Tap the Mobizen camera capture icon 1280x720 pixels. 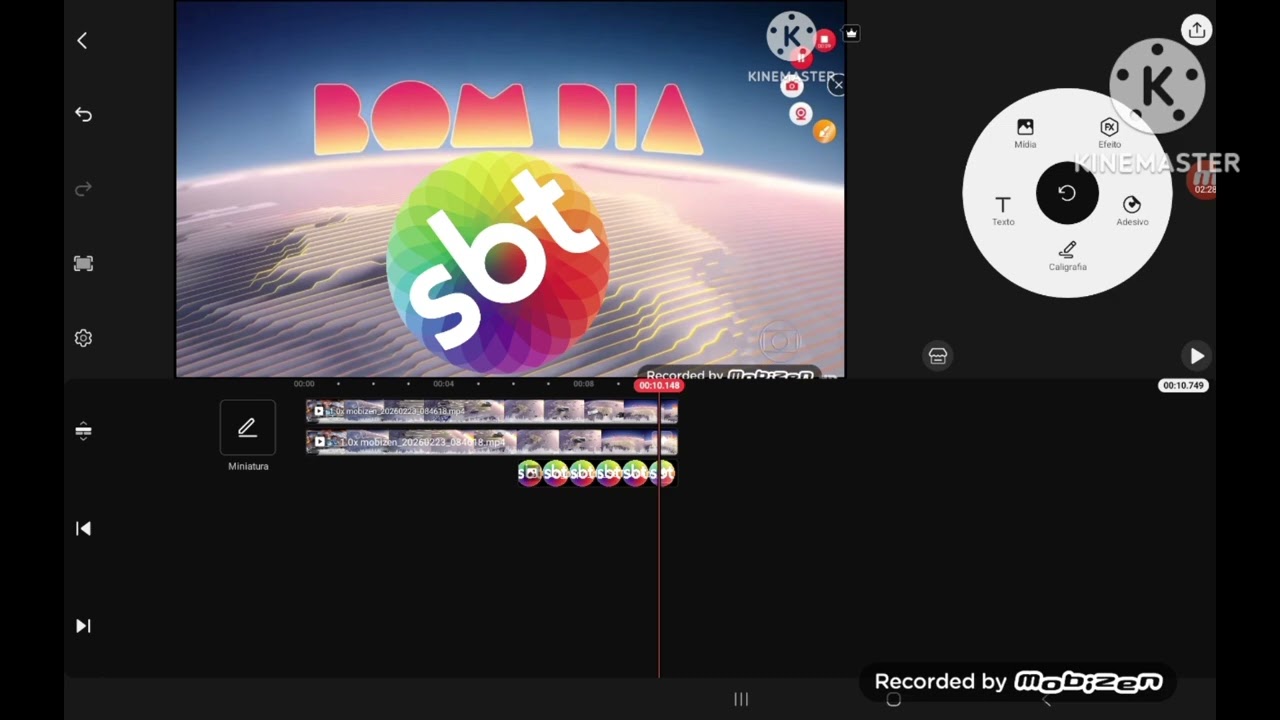tap(792, 86)
